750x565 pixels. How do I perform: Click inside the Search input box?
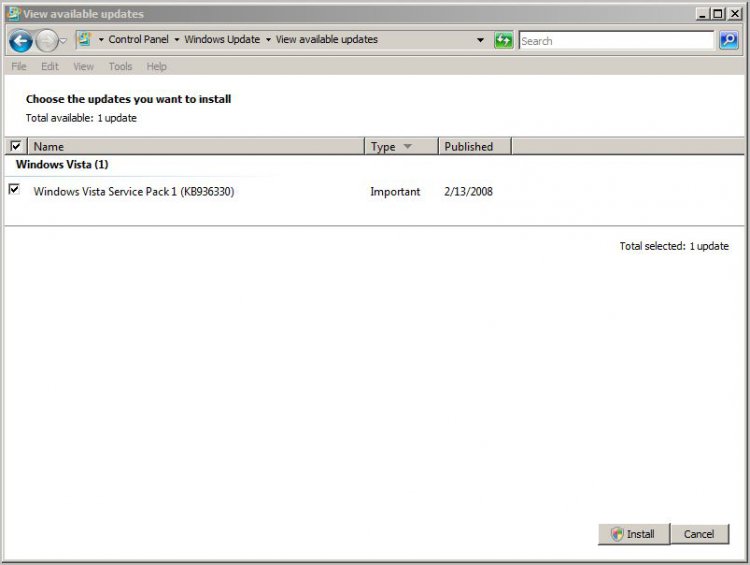point(616,41)
